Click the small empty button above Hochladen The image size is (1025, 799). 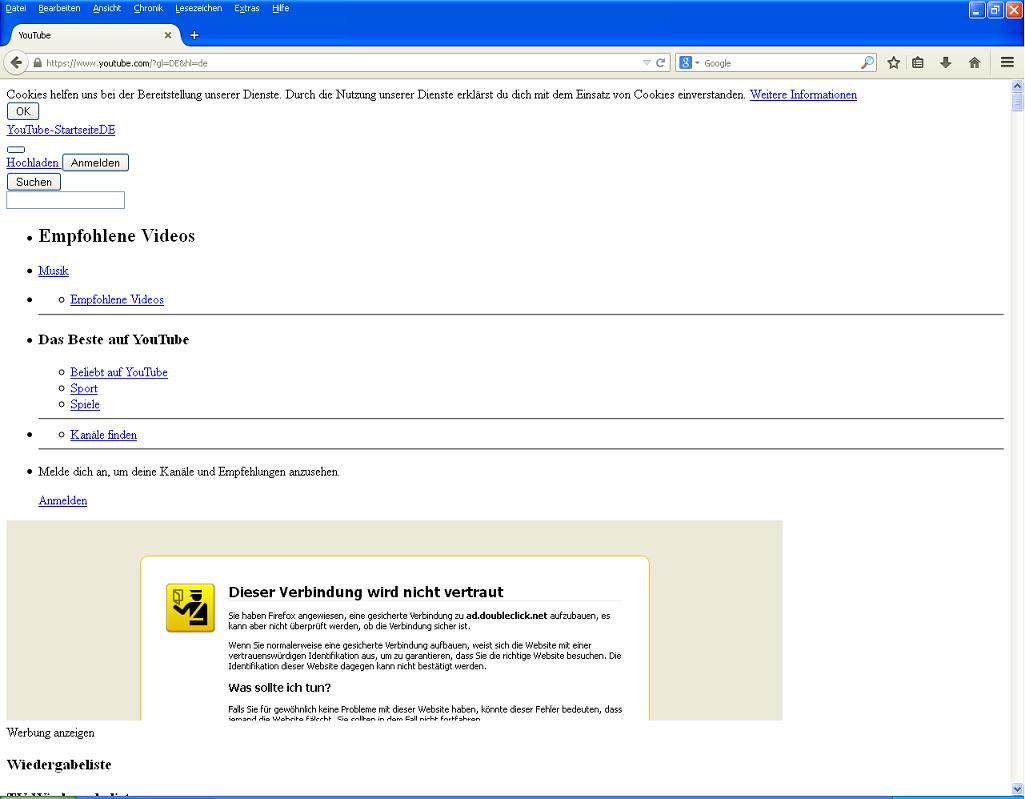coord(16,150)
